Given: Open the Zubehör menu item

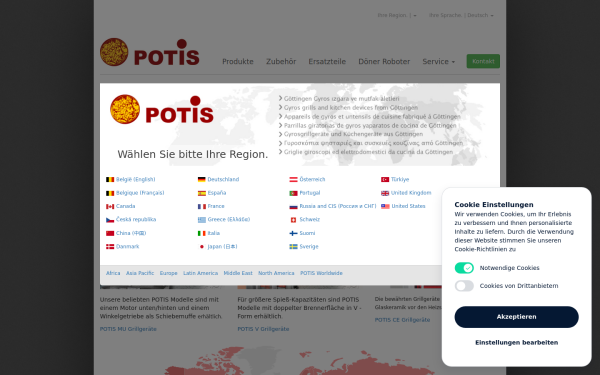Looking at the screenshot, I should coord(281,61).
